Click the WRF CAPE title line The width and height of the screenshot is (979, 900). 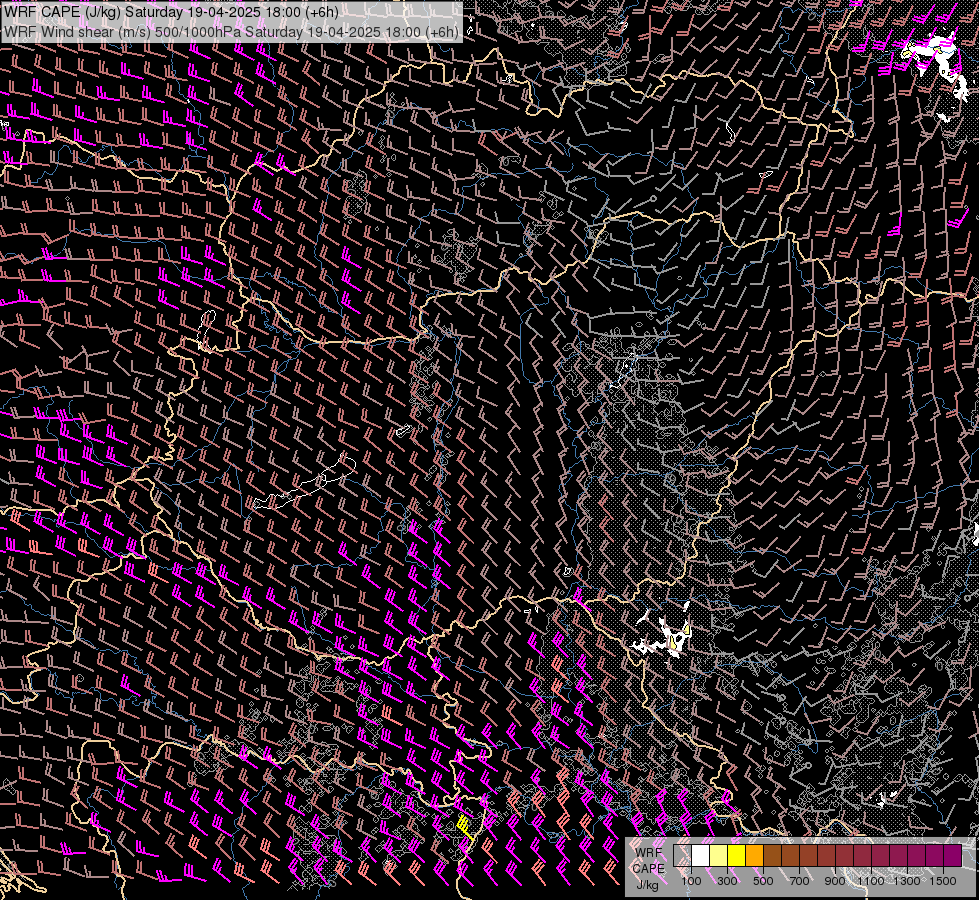point(171,12)
